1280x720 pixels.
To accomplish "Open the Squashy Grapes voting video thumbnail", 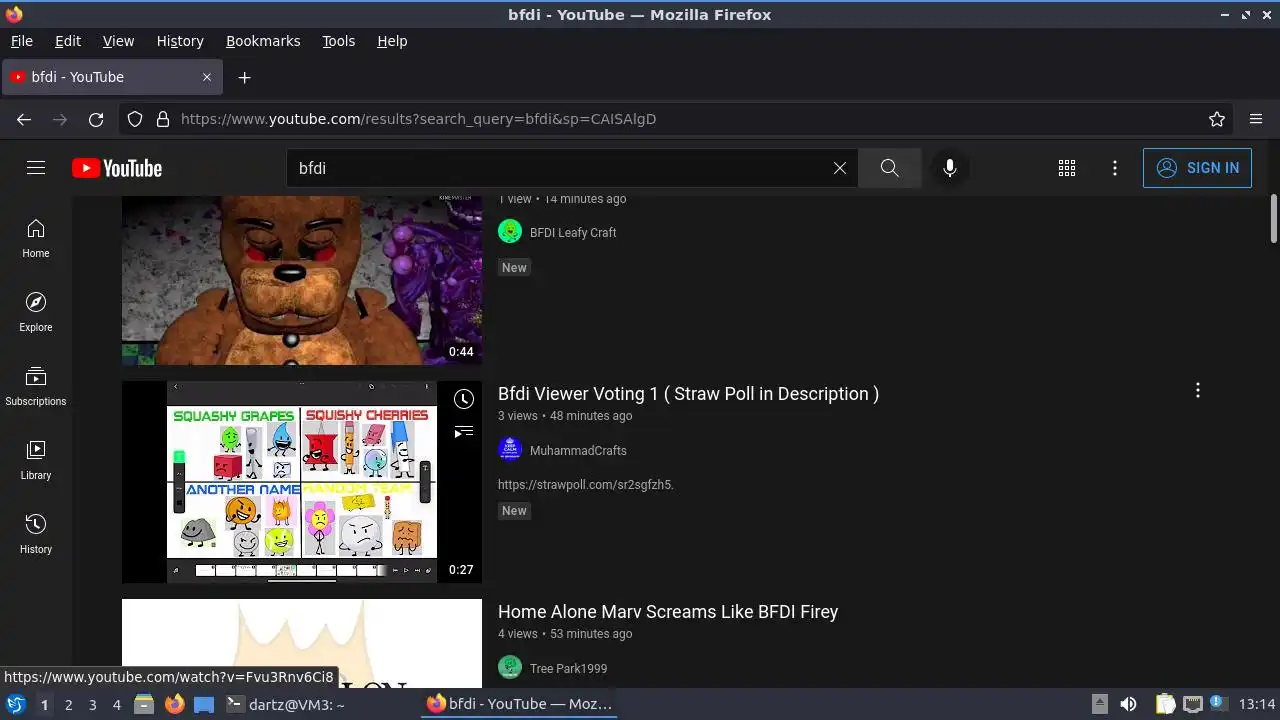I will [x=302, y=482].
